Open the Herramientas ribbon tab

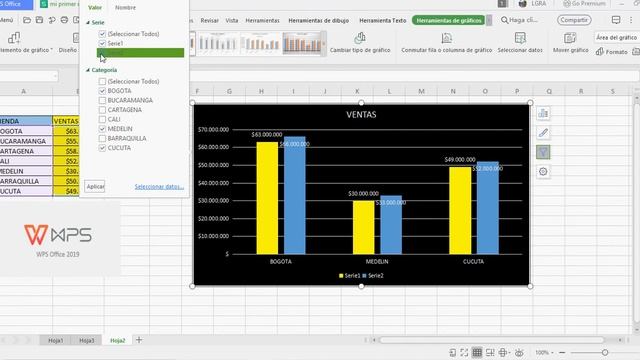pyautogui.click(x=262, y=20)
